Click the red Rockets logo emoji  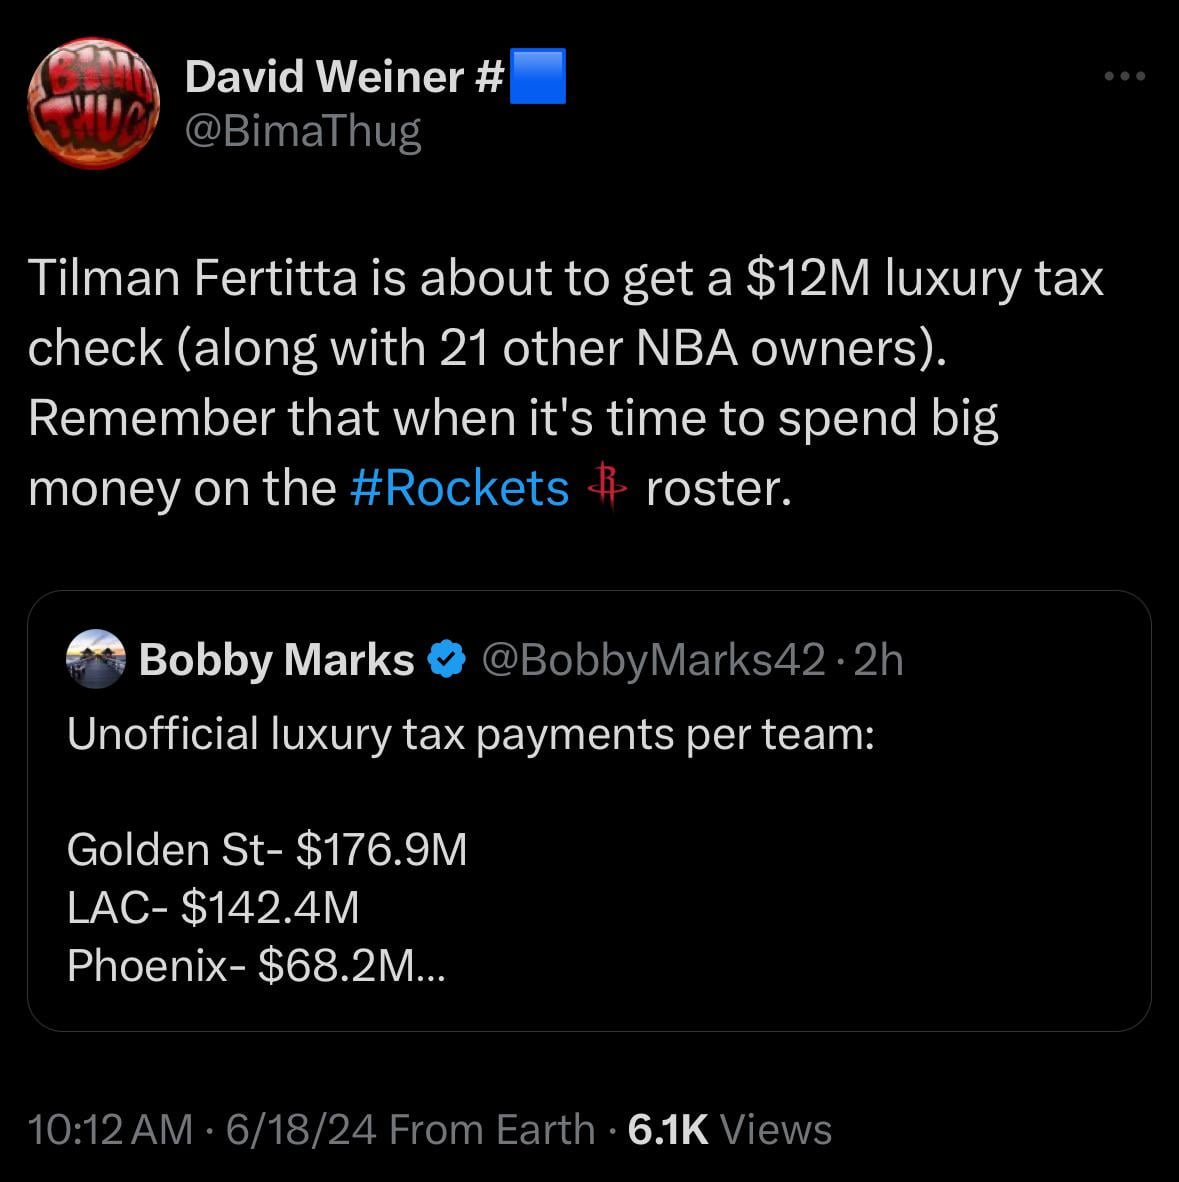tap(607, 487)
